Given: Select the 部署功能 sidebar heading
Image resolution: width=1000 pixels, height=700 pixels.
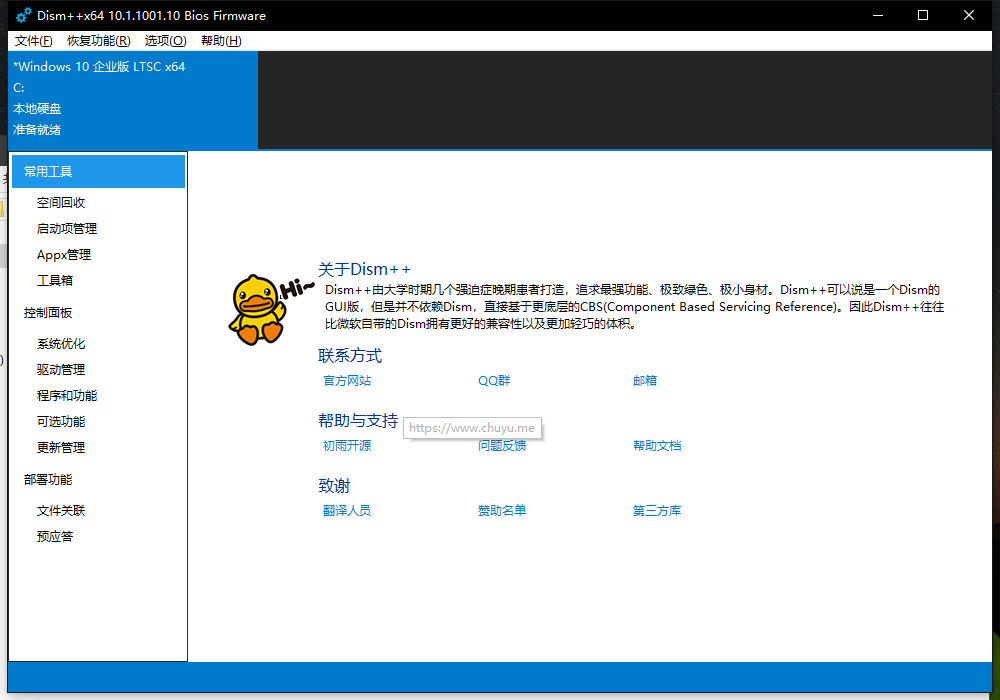Looking at the screenshot, I should point(48,480).
